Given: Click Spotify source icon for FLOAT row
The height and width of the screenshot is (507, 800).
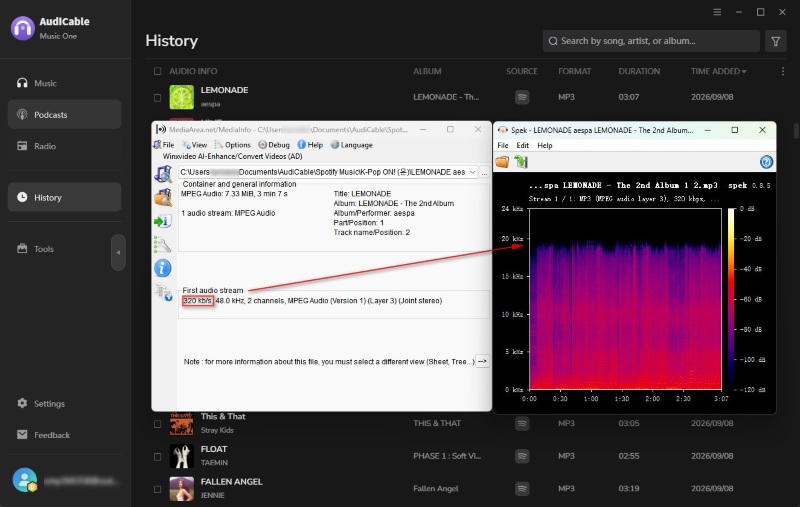Looking at the screenshot, I should pyautogui.click(x=521, y=456).
